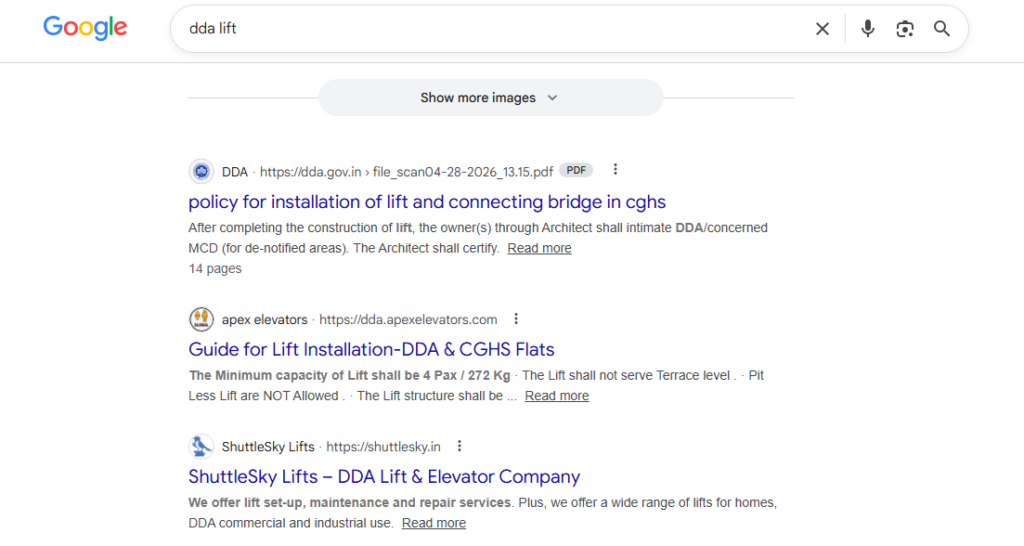Click the 'ShuttleSky Lifts' site name
The image size is (1024, 546).
(x=268, y=447)
